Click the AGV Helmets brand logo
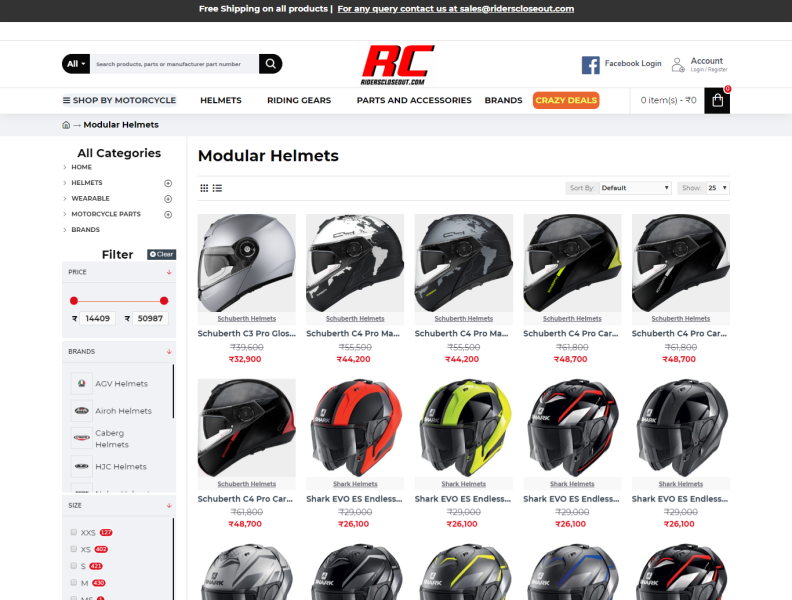The image size is (792, 600). (82, 383)
